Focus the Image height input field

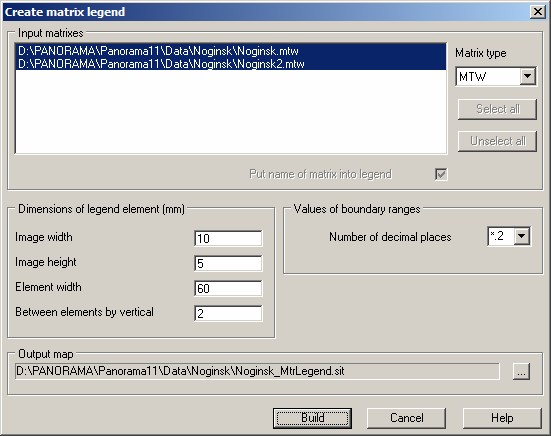(228, 263)
